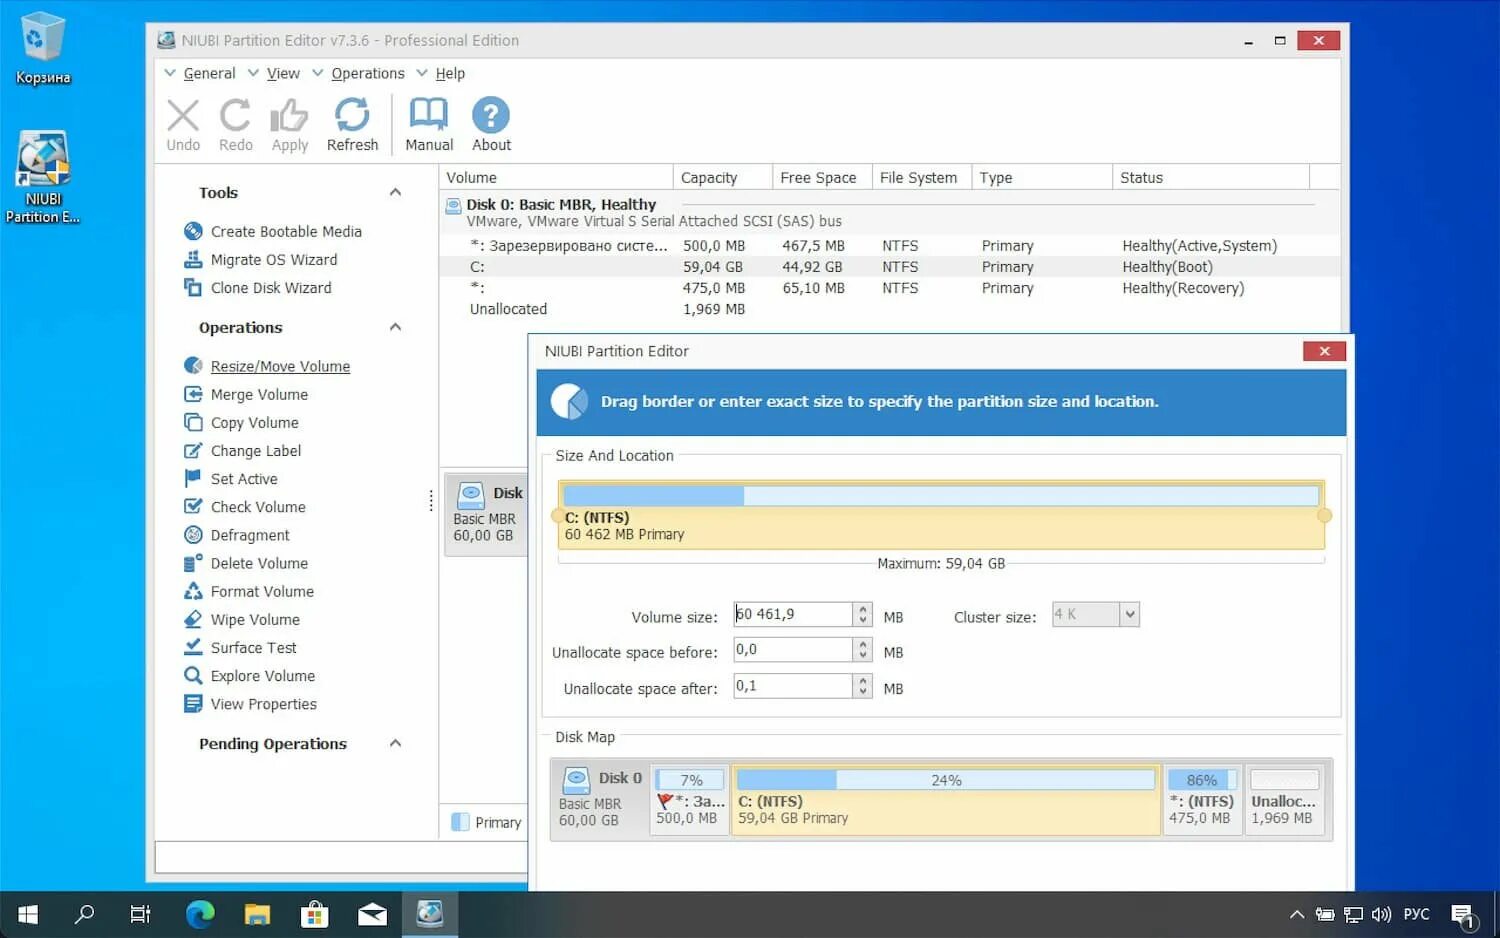1500x938 pixels.
Task: Click right resize handle of C: partition bar
Action: (1325, 516)
